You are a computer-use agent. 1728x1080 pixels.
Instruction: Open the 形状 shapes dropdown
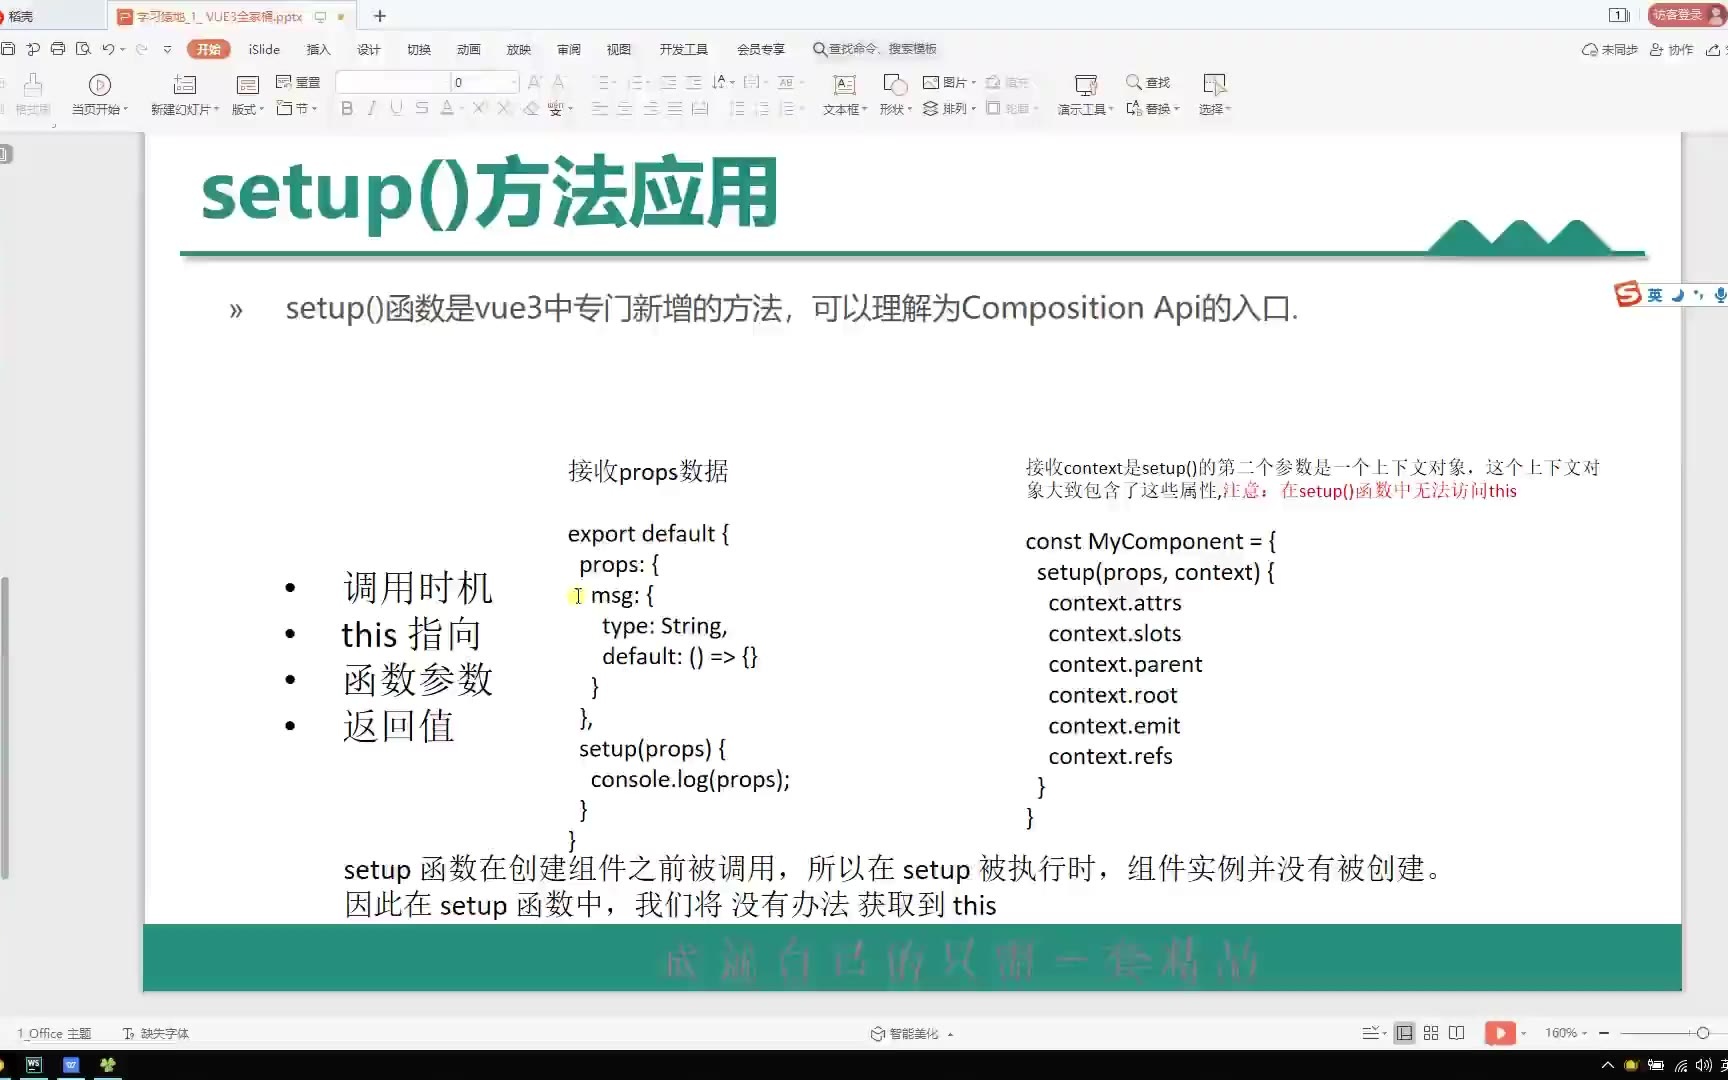pyautogui.click(x=895, y=109)
